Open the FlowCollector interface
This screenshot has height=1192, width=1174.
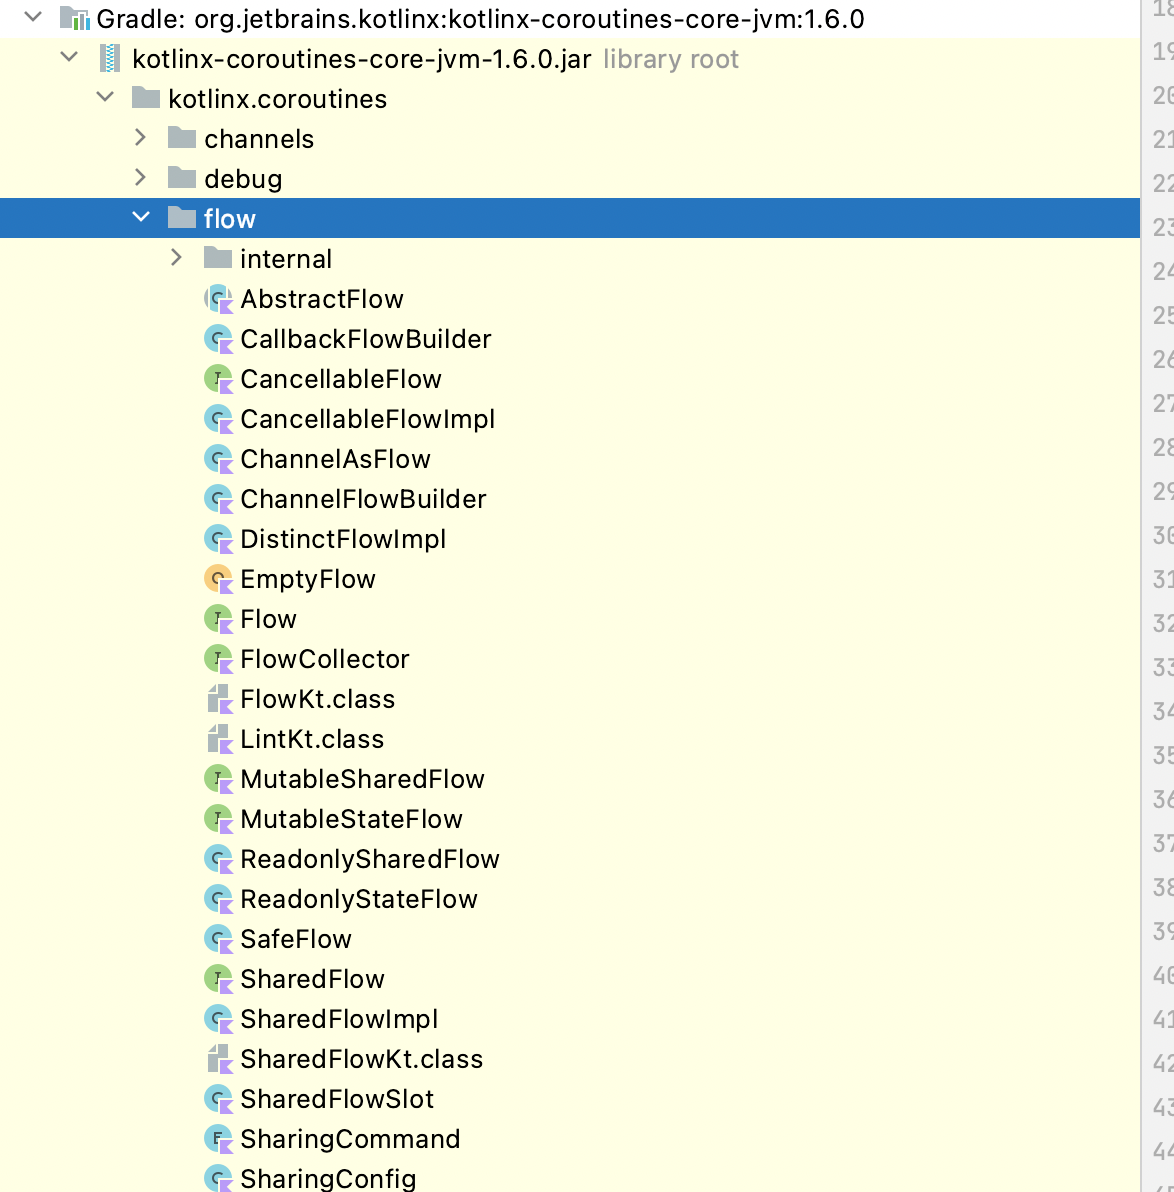325,660
